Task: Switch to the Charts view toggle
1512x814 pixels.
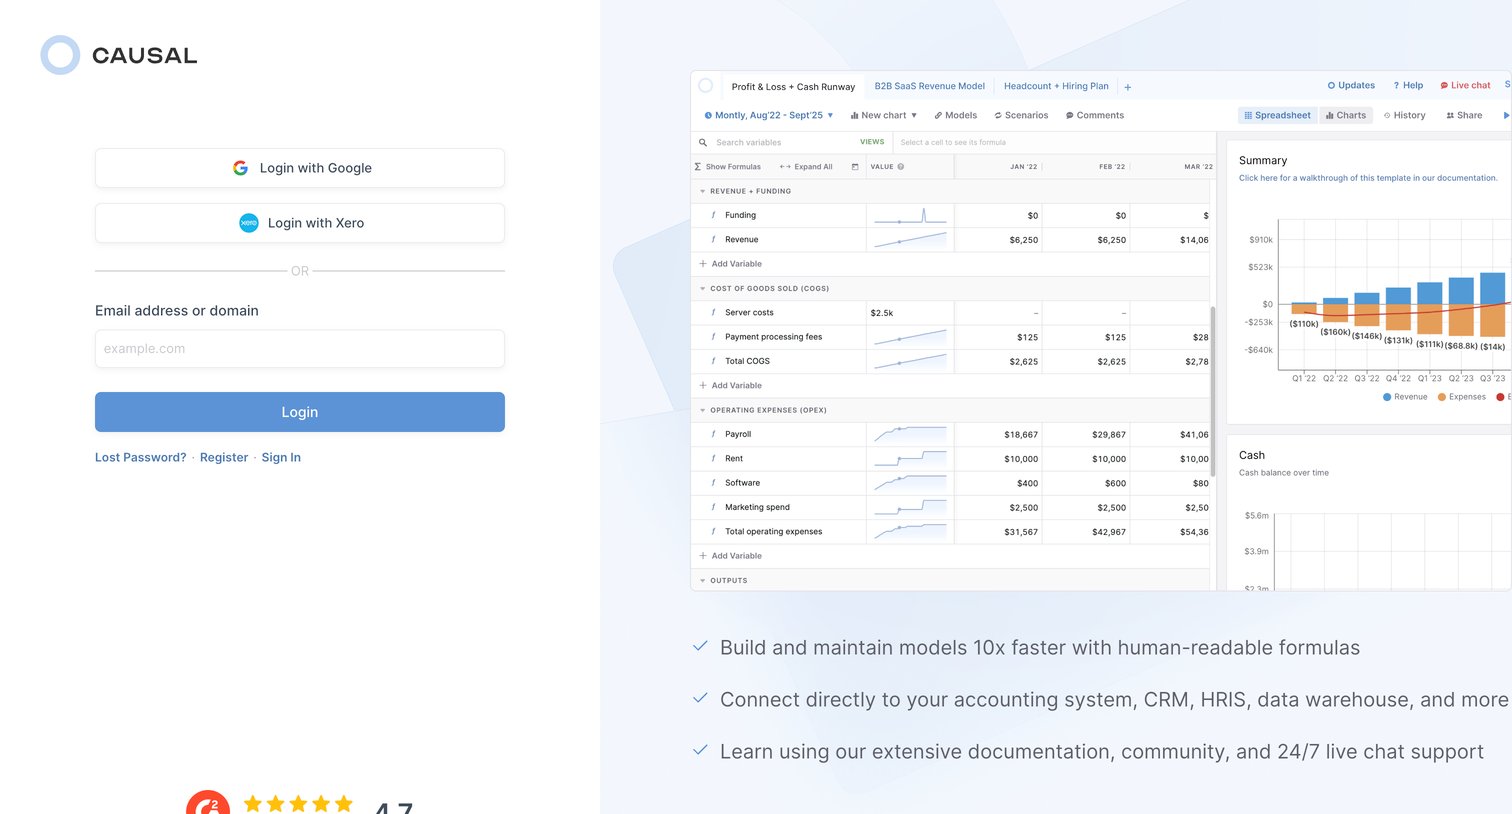Action: 1346,115
